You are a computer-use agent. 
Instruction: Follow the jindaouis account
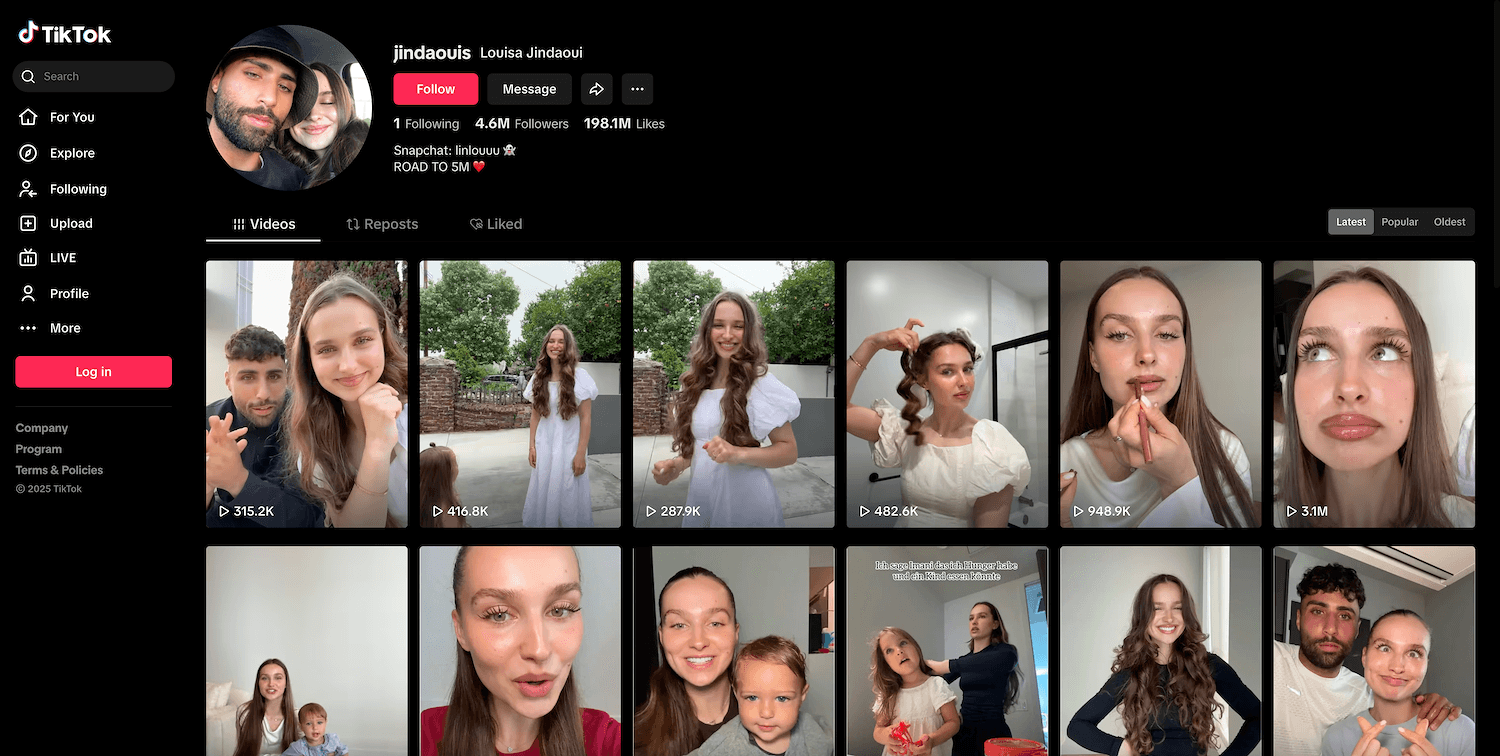[435, 89]
